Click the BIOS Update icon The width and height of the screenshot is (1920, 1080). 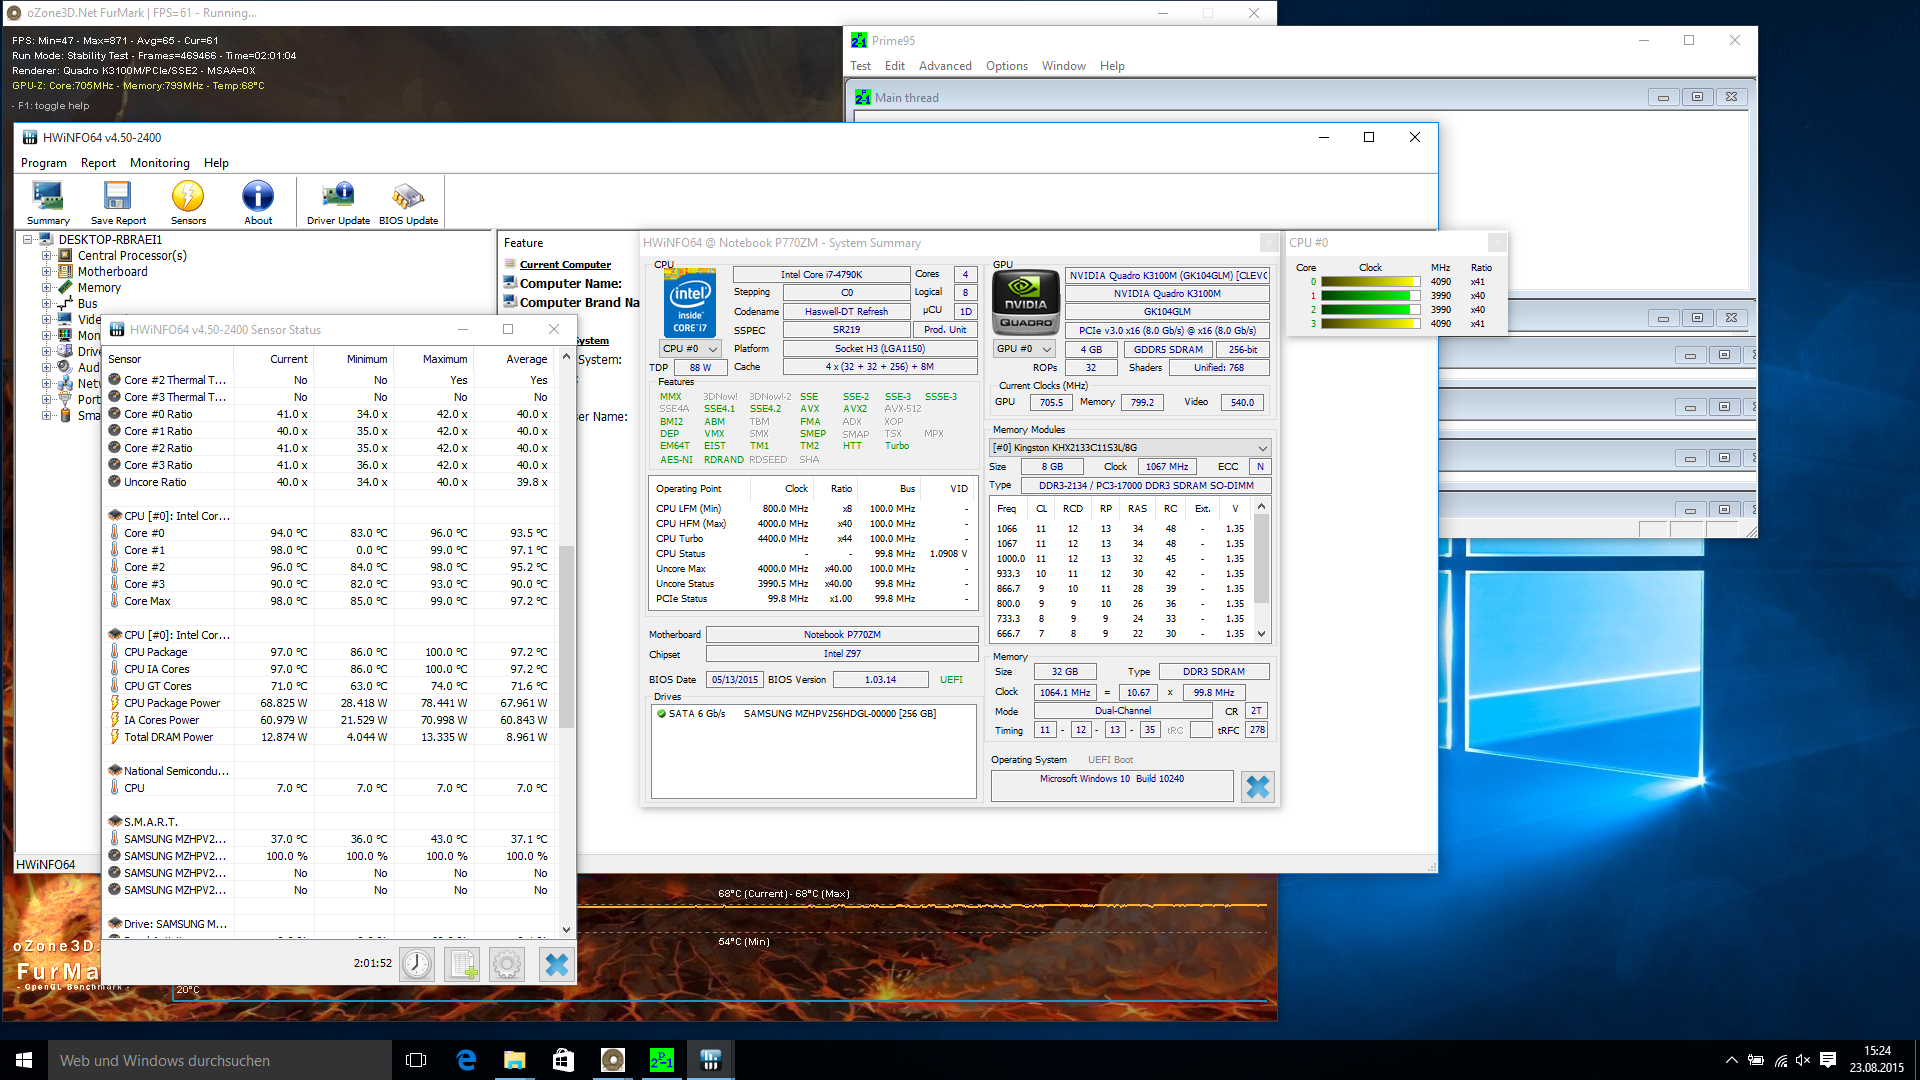(408, 202)
